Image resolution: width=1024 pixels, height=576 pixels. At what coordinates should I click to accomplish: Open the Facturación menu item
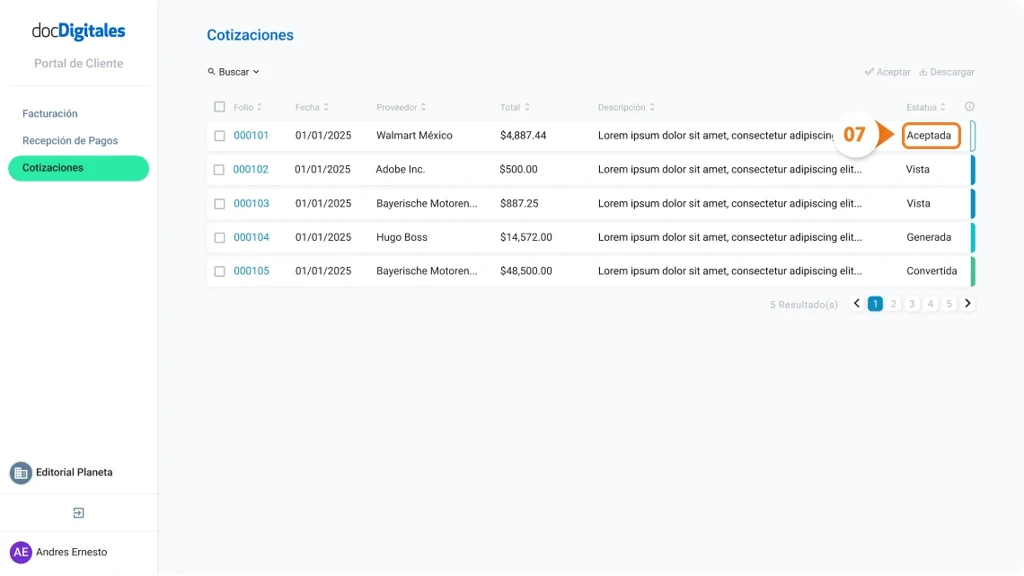point(50,113)
